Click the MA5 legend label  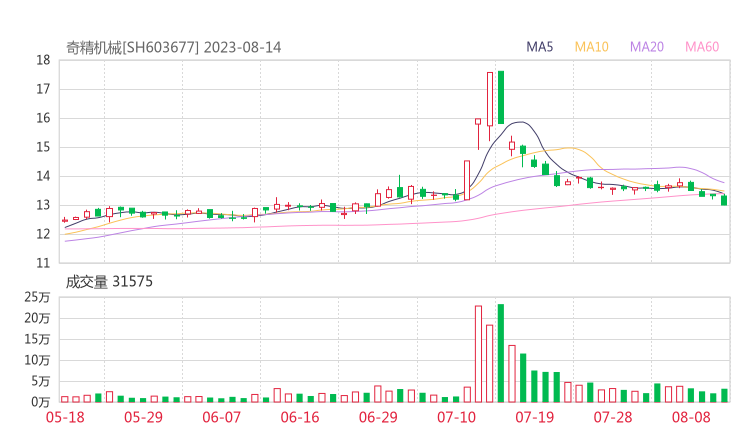pos(540,47)
